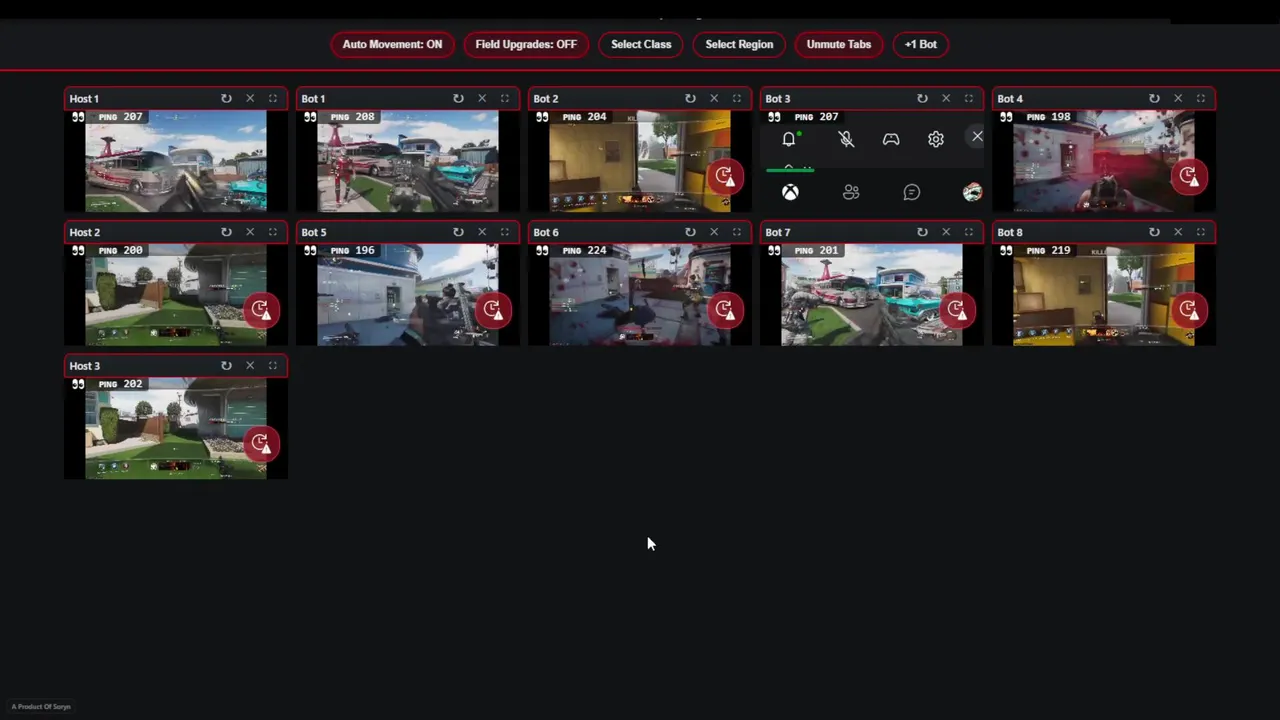Select the Host 1 game stream thumbnail

176,161
